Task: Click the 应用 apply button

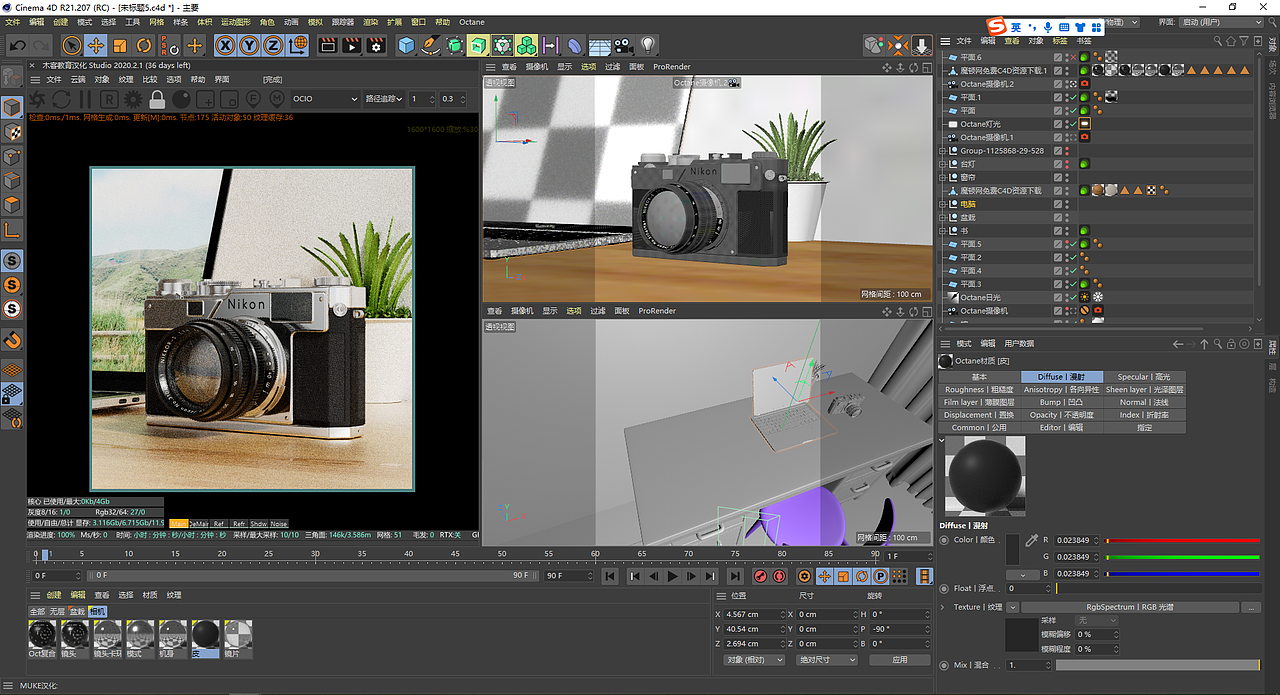Action: 900,660
